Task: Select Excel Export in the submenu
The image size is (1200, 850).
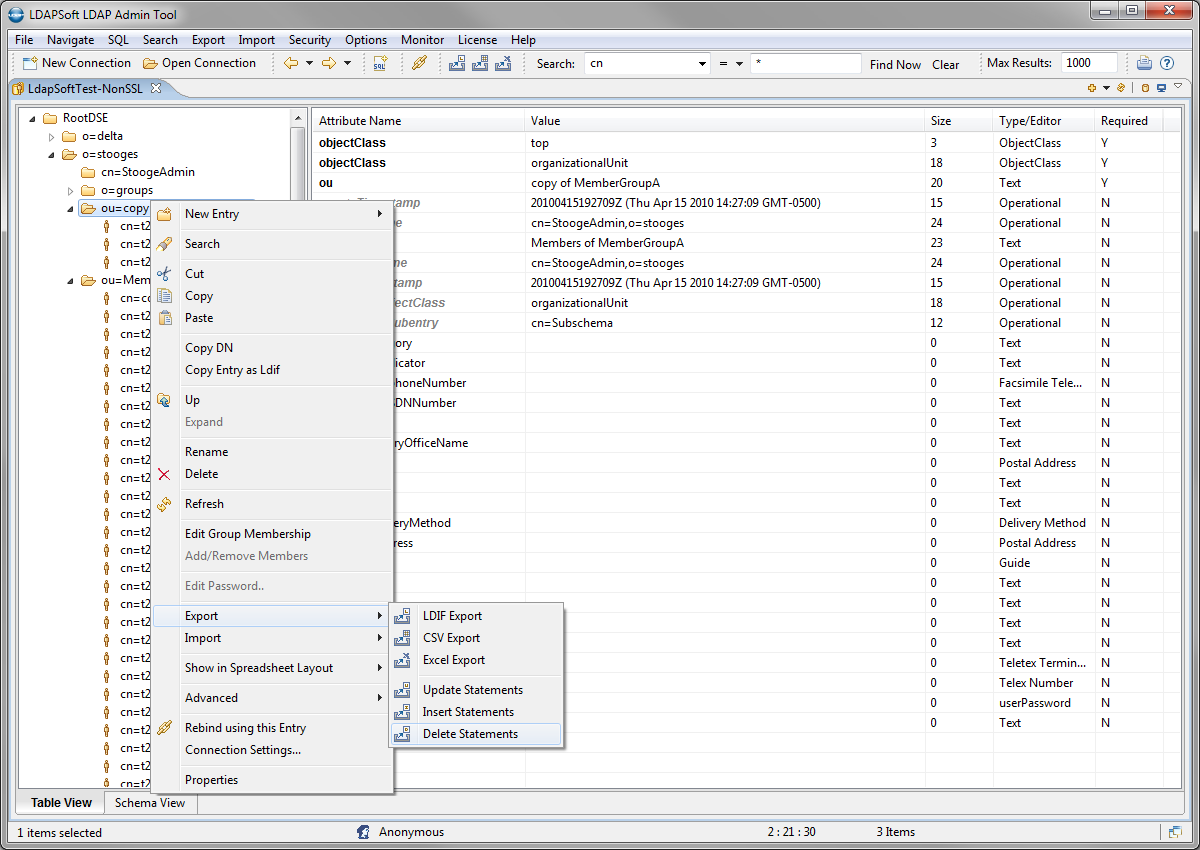Action: pyautogui.click(x=453, y=660)
